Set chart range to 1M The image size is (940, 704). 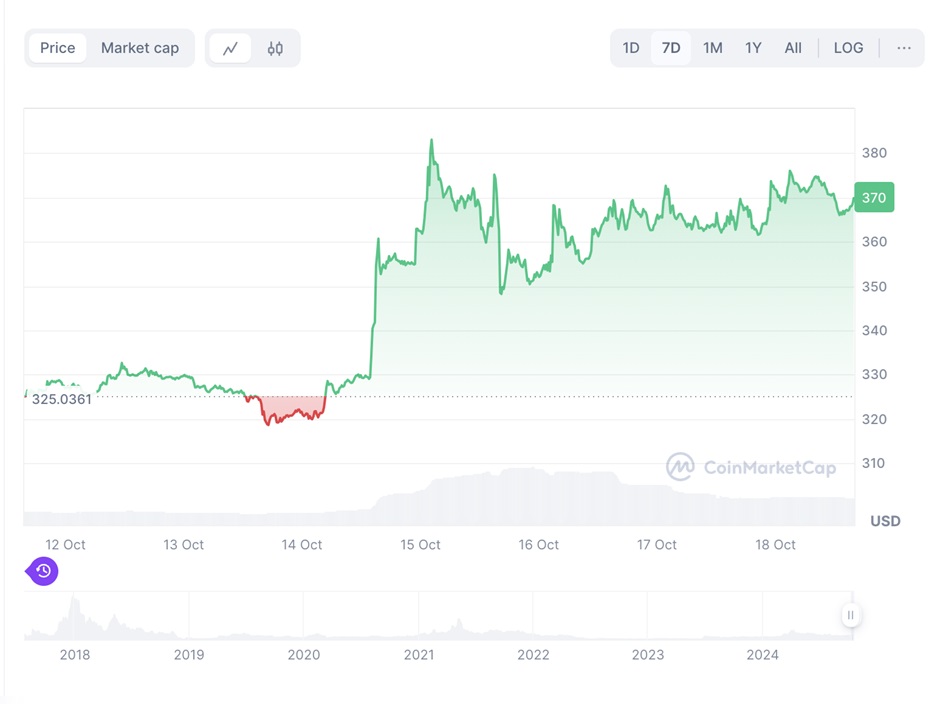click(712, 48)
